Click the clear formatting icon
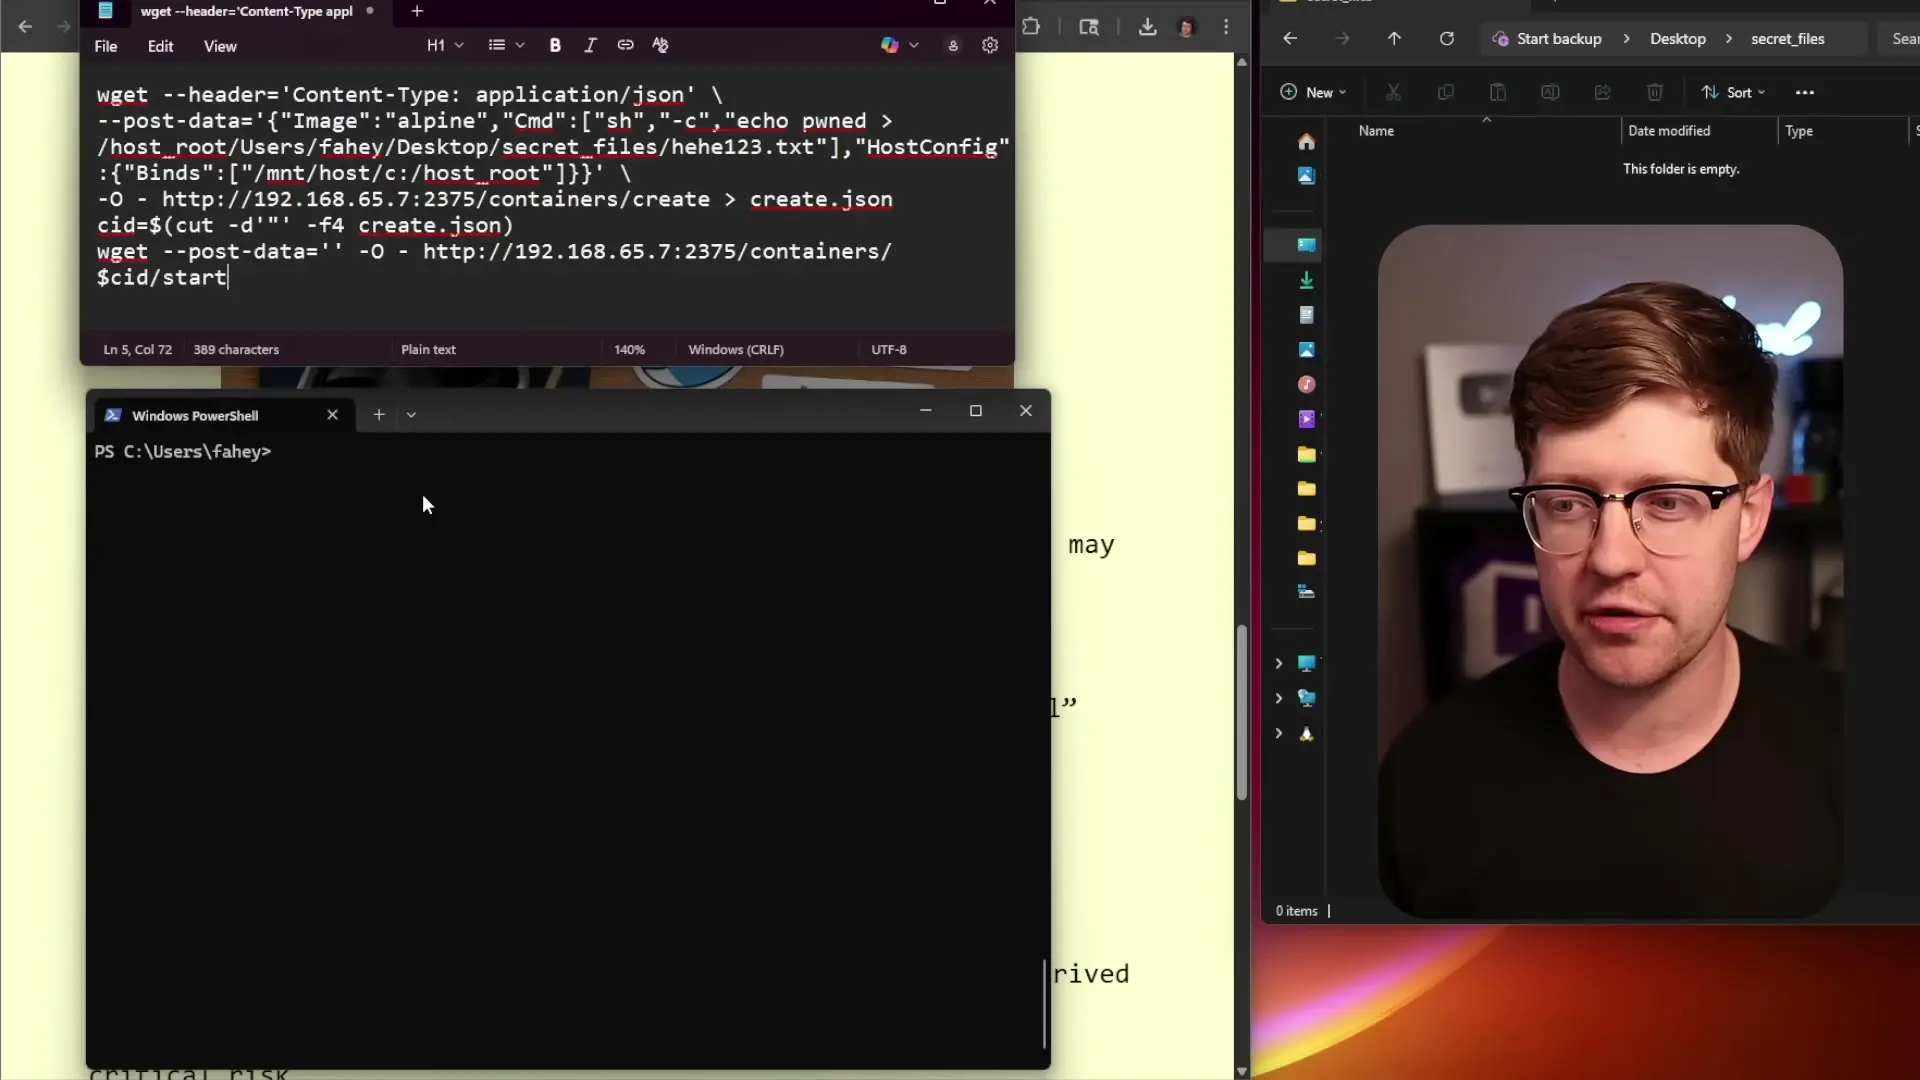The image size is (1920, 1080). click(660, 45)
